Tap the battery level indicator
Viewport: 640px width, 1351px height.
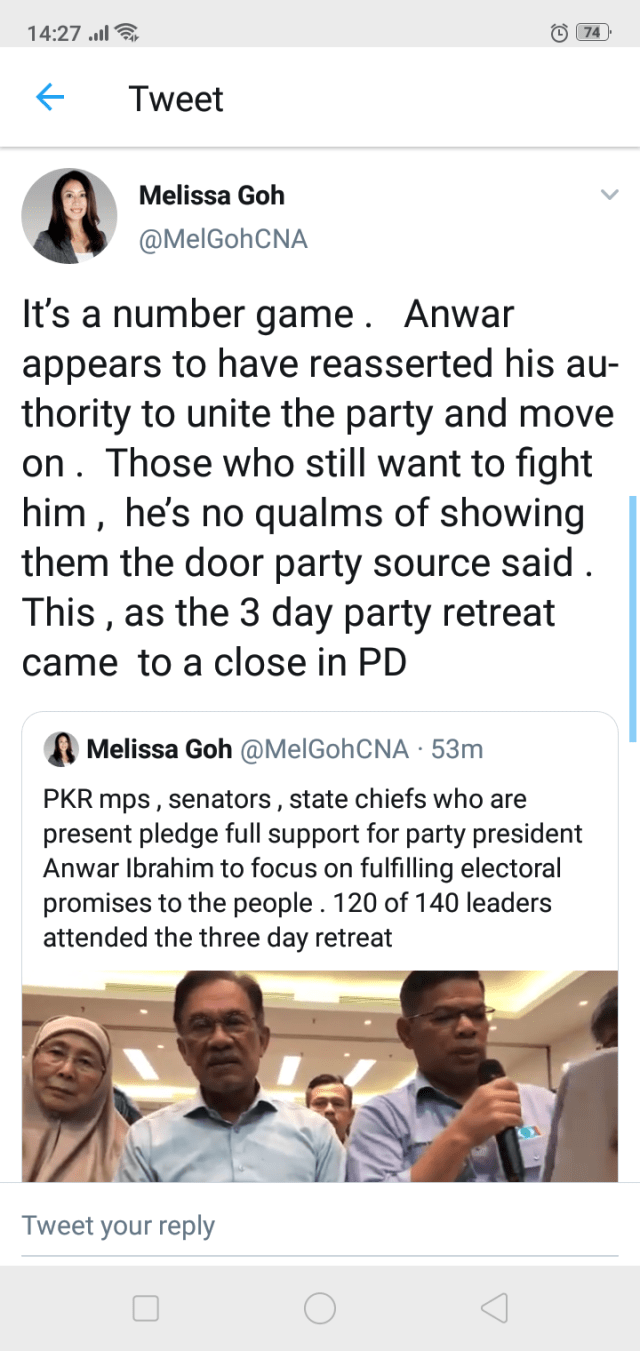point(593,33)
